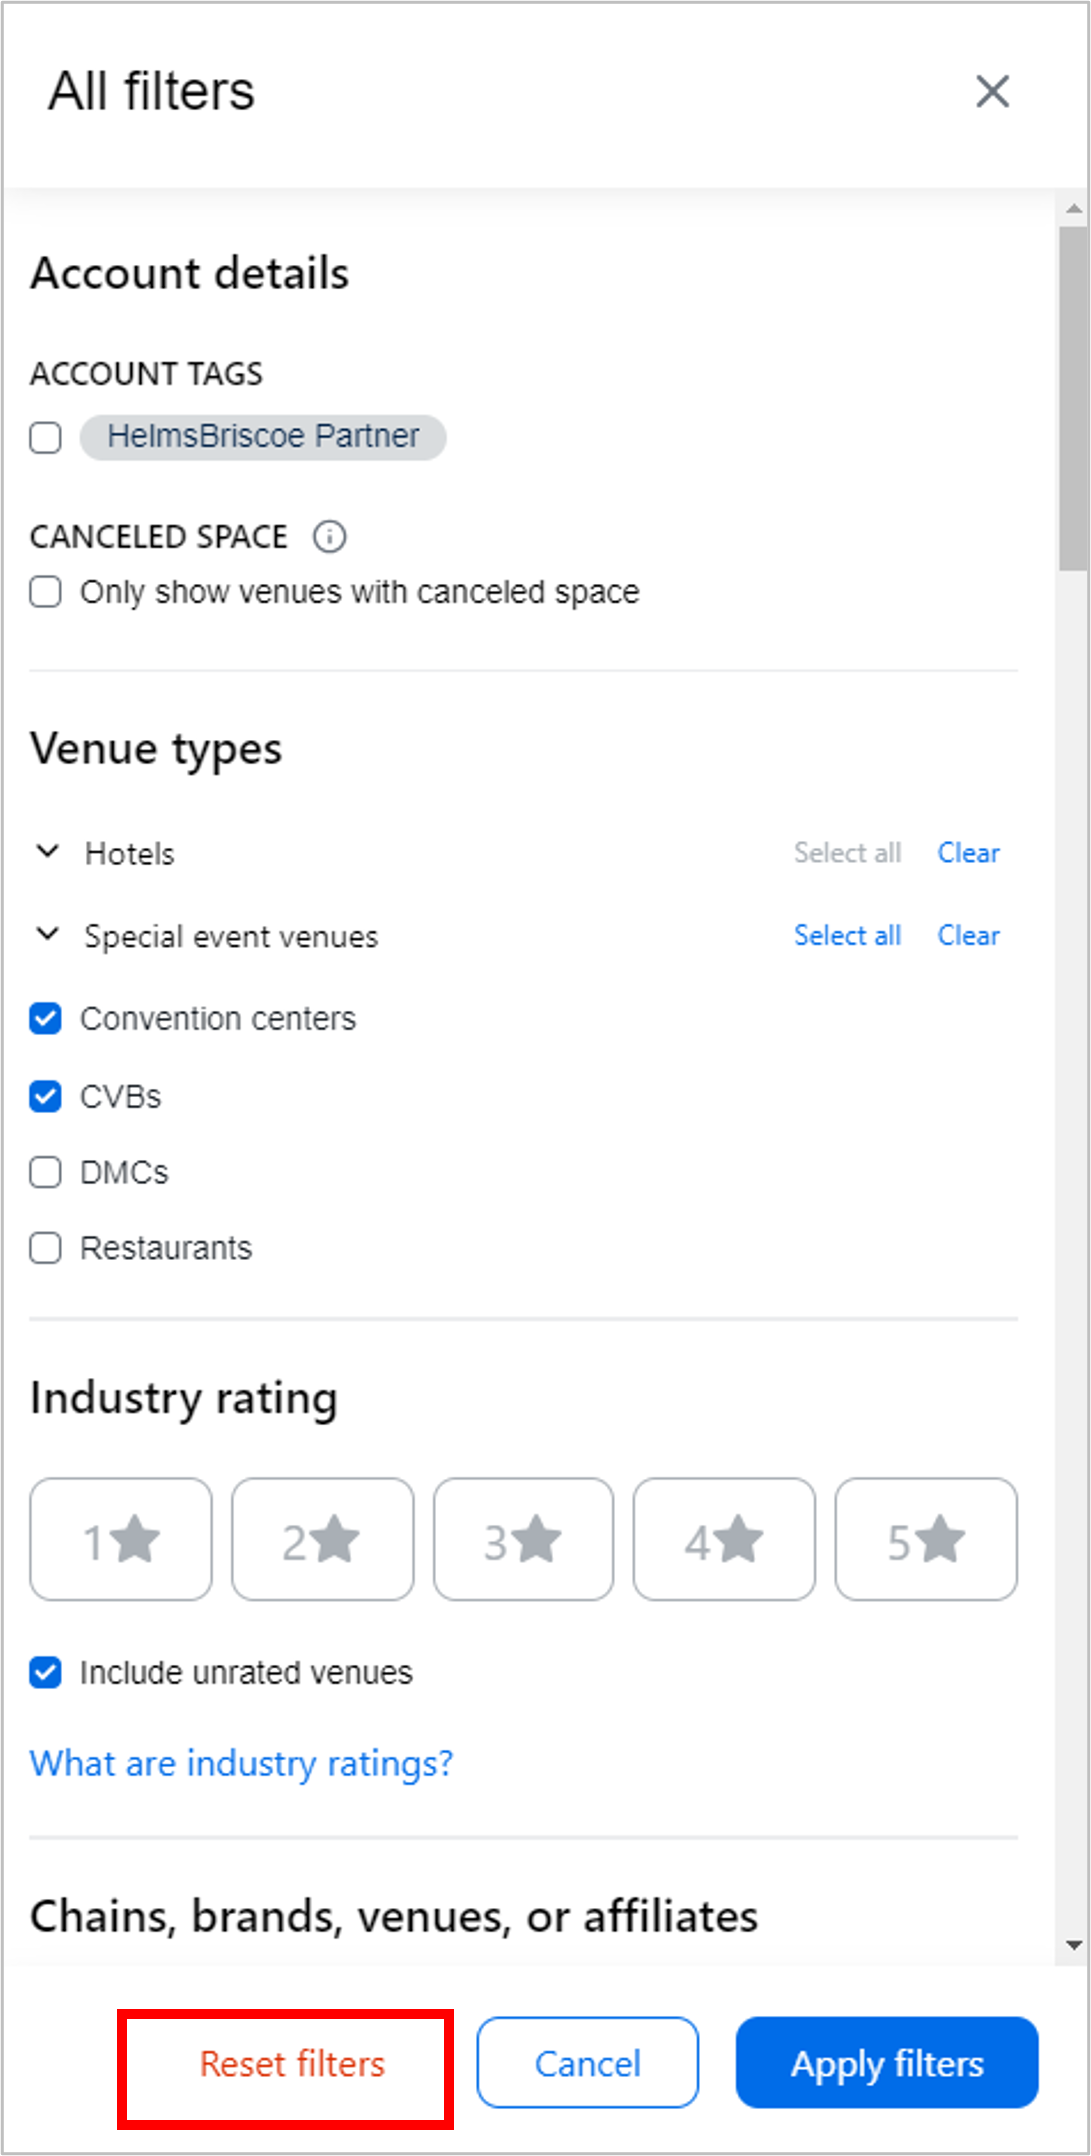The image size is (1091, 2156).
Task: Select the 3-star industry rating
Action: pos(523,1539)
